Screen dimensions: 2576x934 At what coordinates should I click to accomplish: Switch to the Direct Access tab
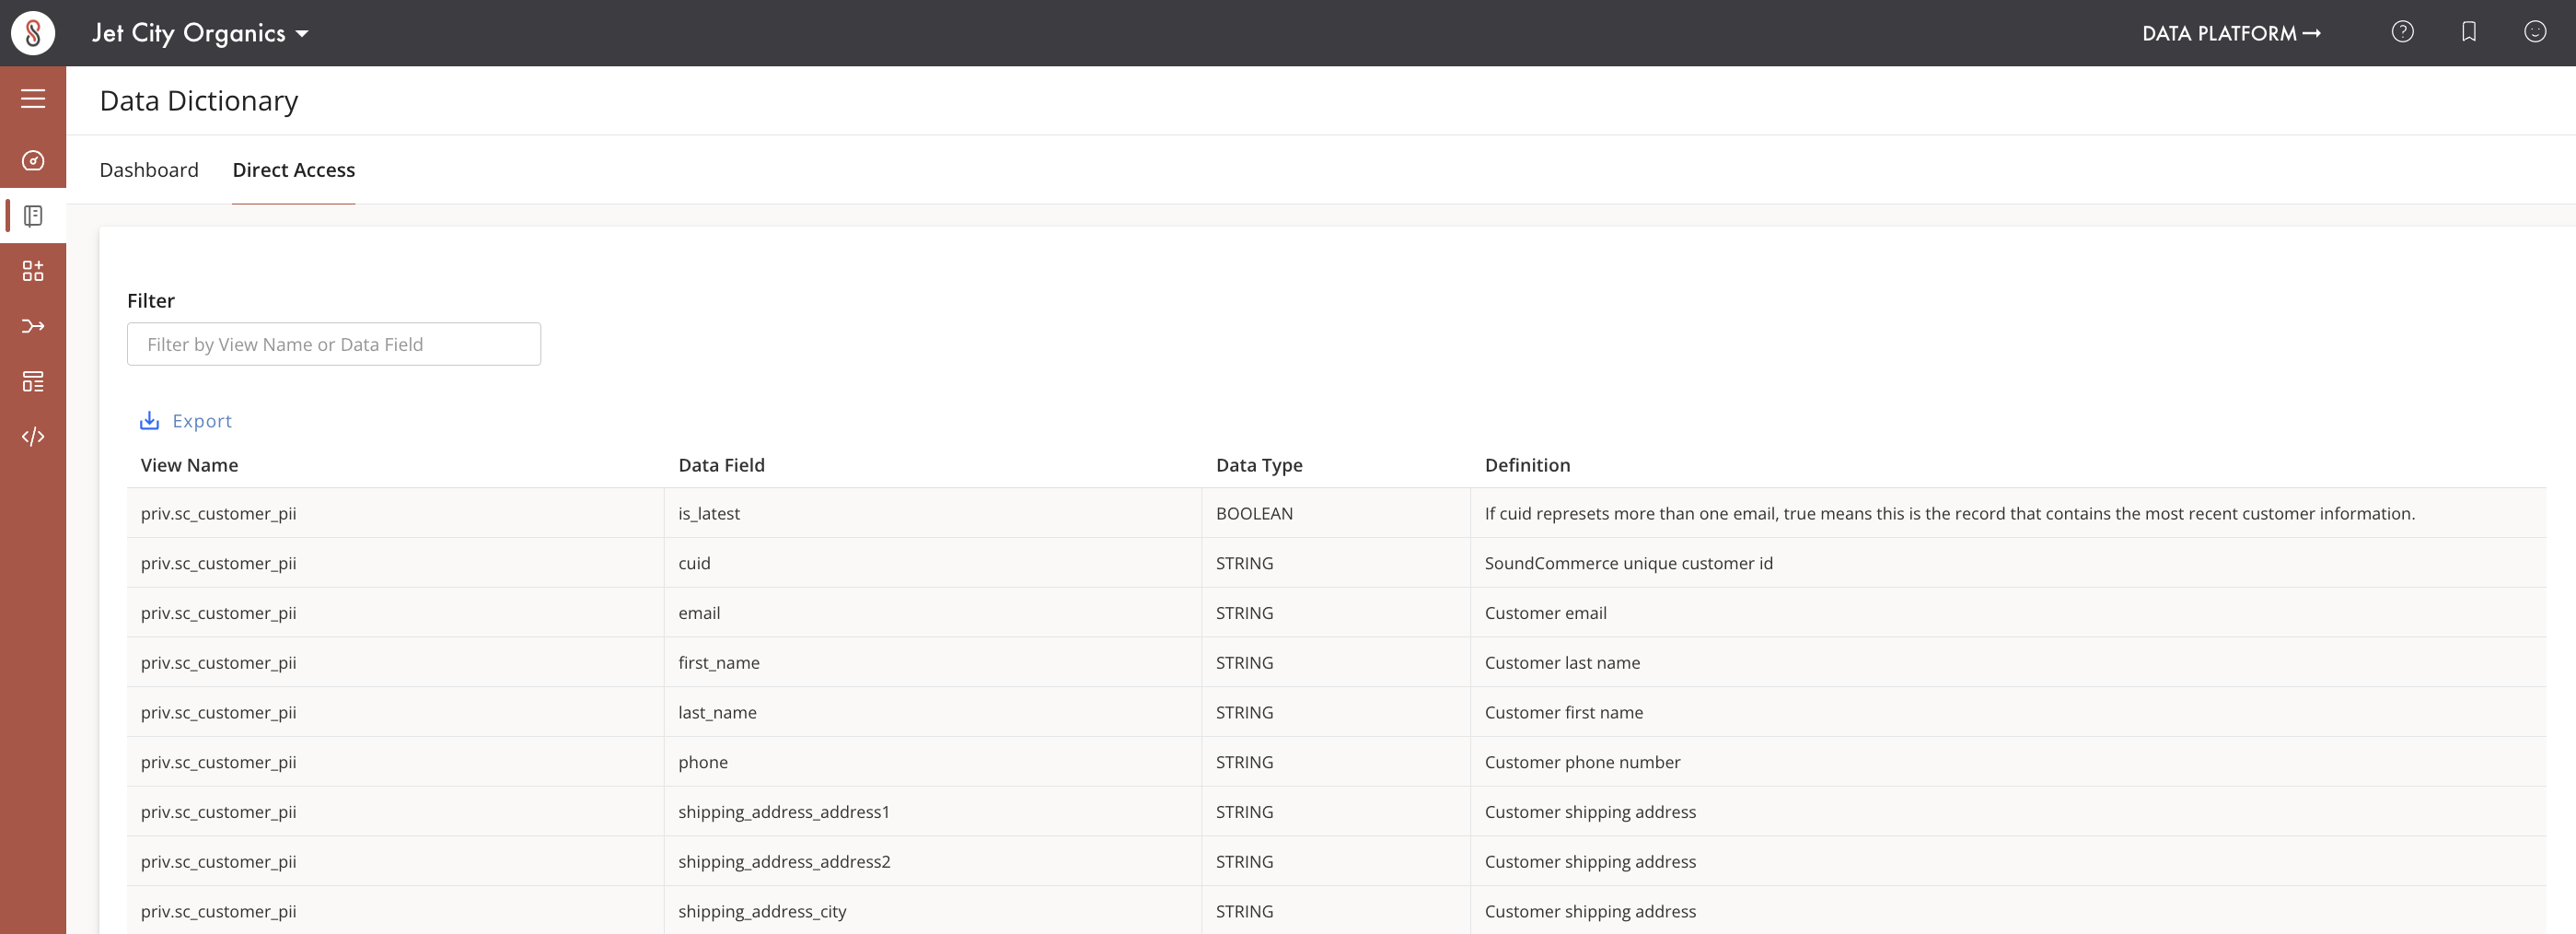[294, 170]
